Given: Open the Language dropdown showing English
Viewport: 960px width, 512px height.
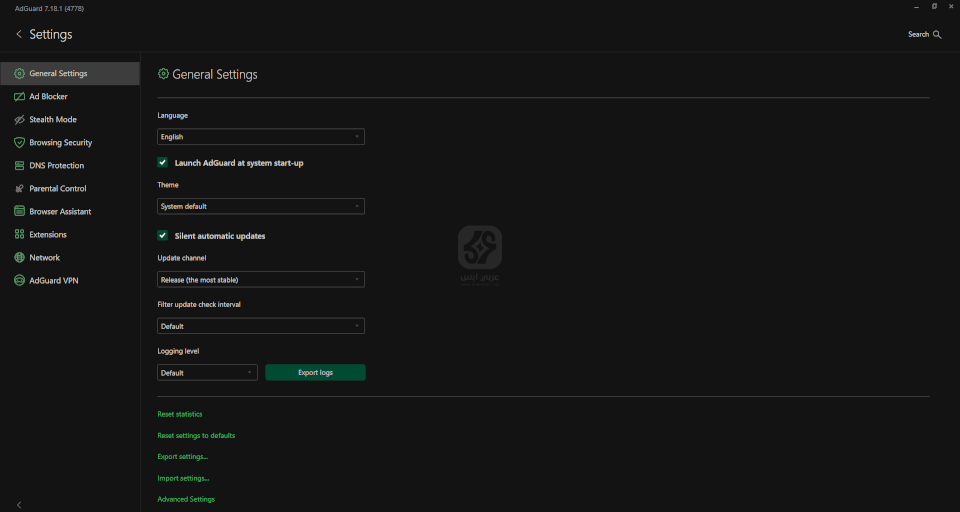Looking at the screenshot, I should 261,137.
